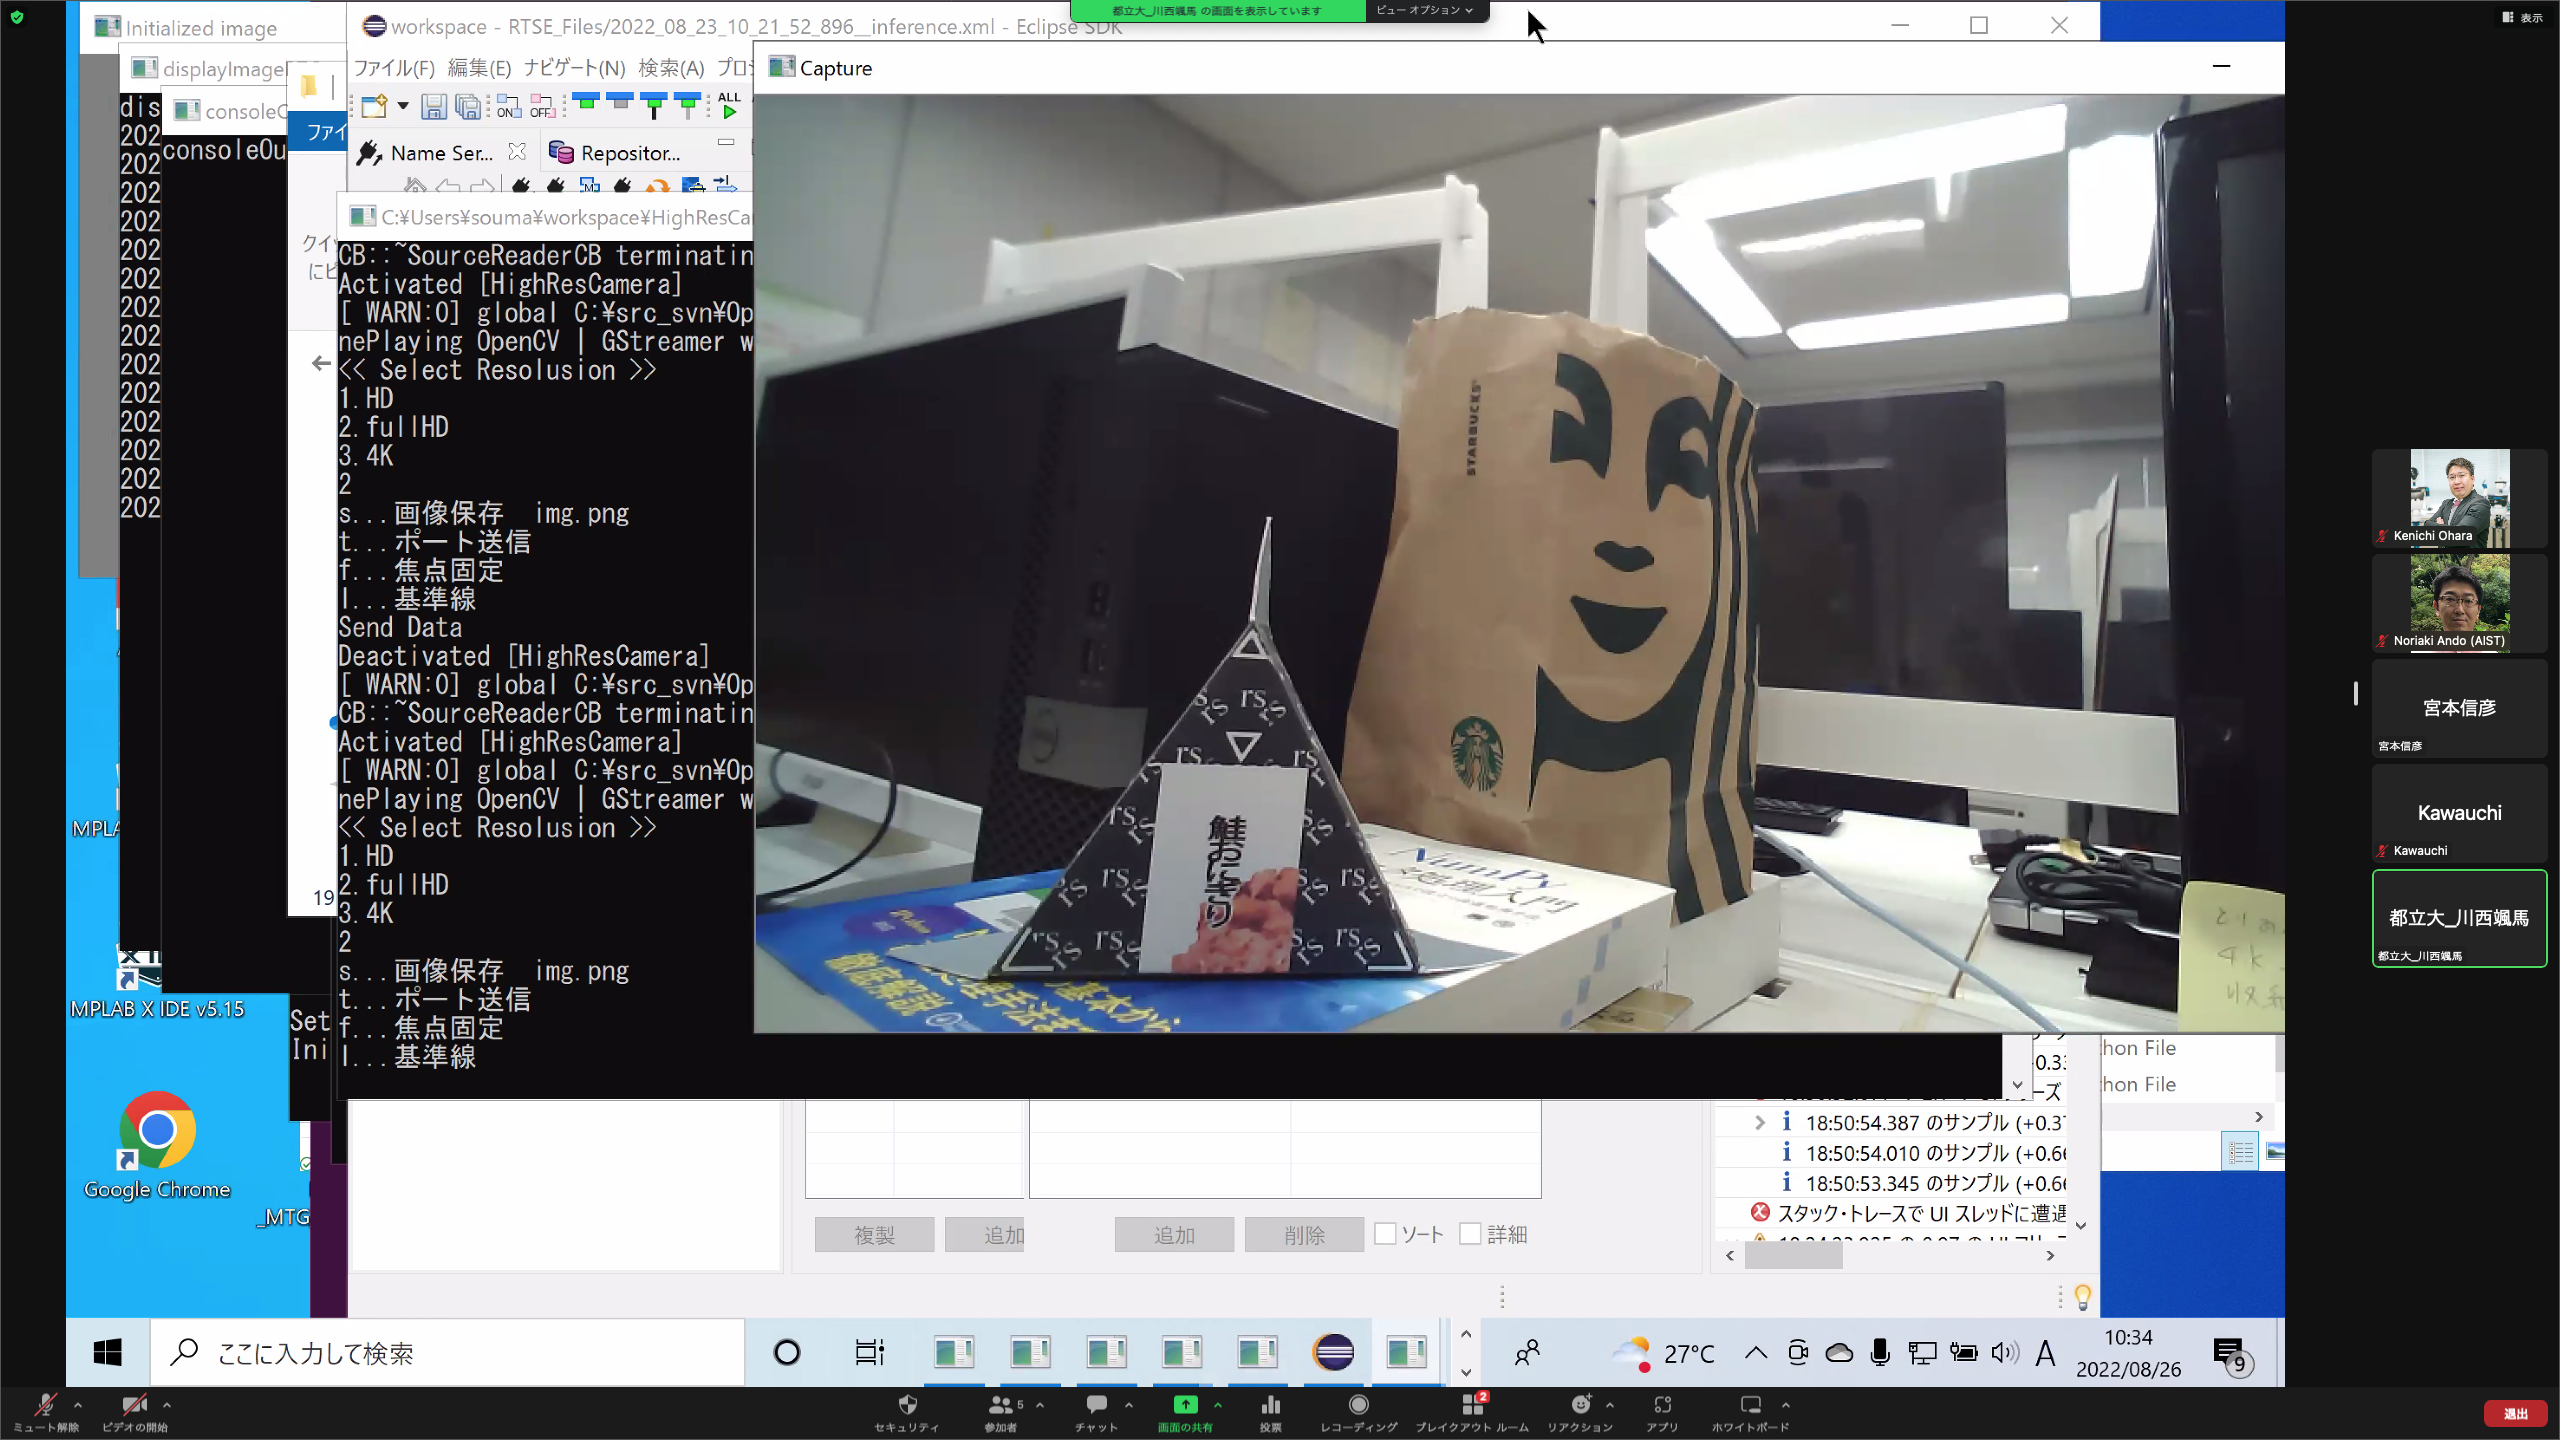Expand reactions options caret

(1610, 1405)
